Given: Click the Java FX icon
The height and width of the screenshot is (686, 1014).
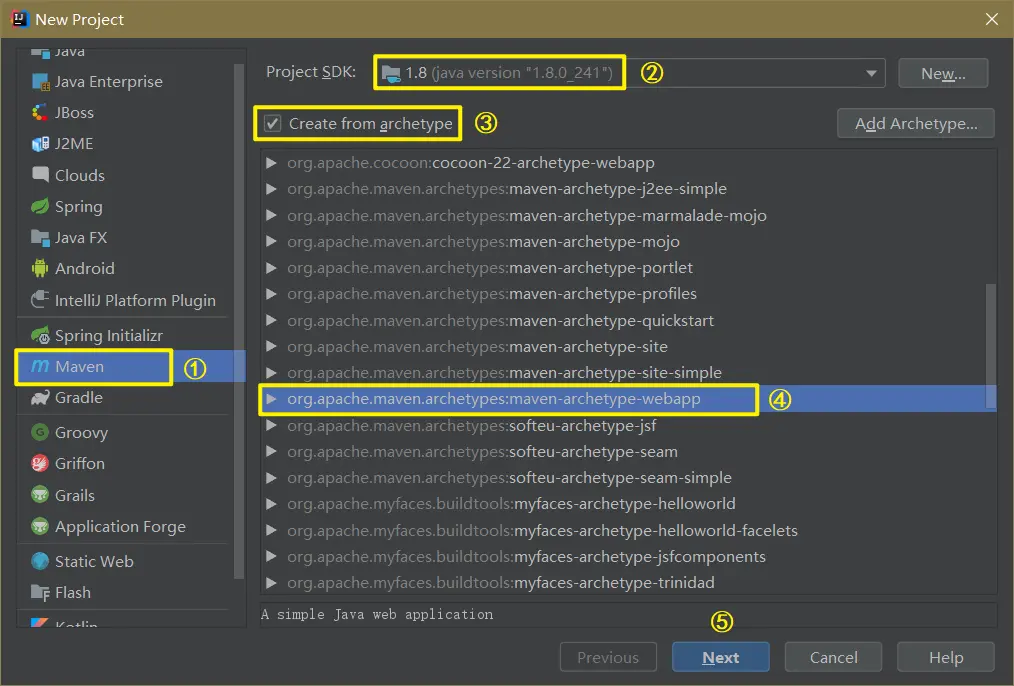Looking at the screenshot, I should pyautogui.click(x=40, y=238).
